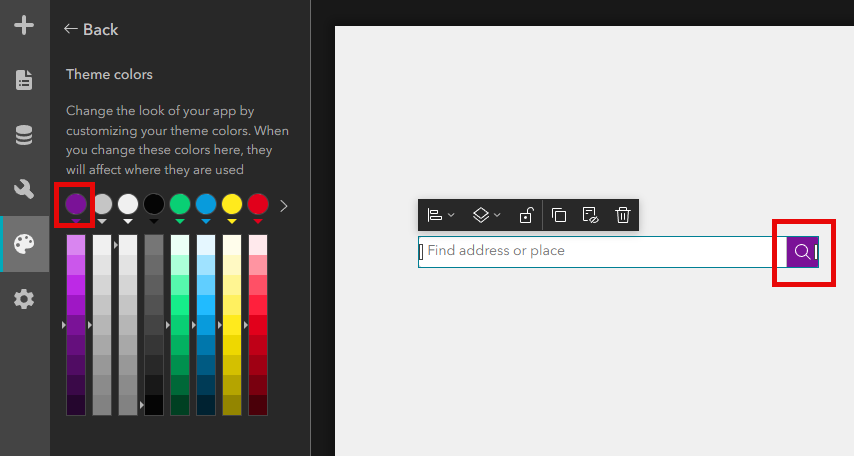Image resolution: width=854 pixels, height=456 pixels.
Task: Show more theme colors with right chevron
Action: tap(284, 206)
